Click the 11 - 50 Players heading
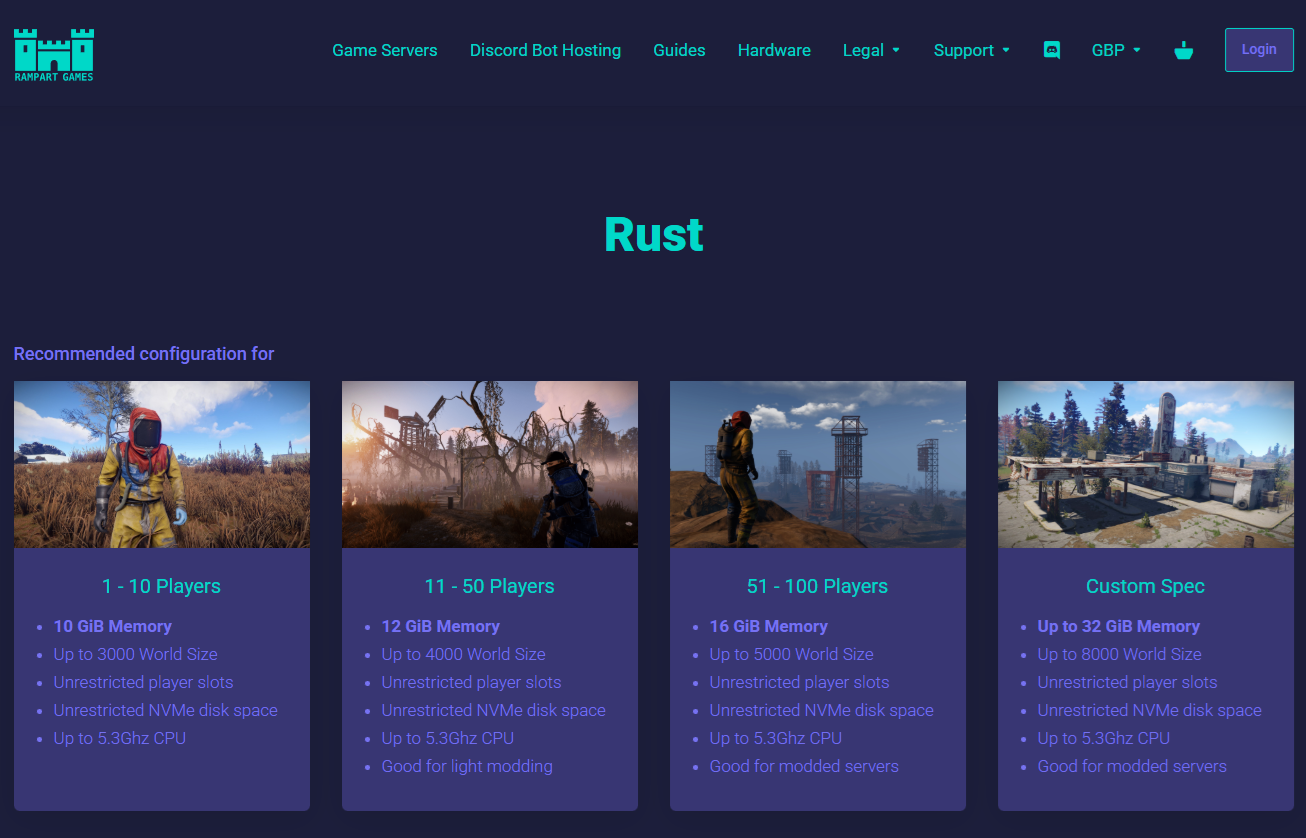 pyautogui.click(x=489, y=586)
